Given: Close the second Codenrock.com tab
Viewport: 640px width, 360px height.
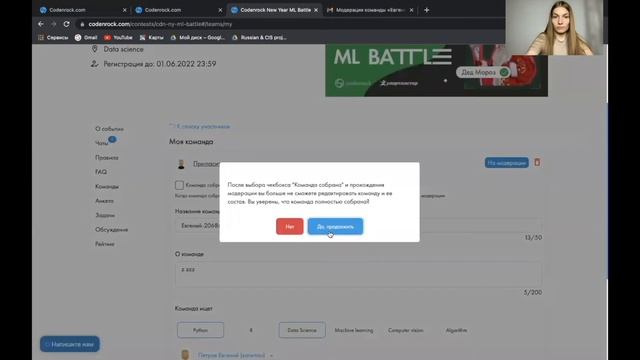Looking at the screenshot, I should point(220,10).
